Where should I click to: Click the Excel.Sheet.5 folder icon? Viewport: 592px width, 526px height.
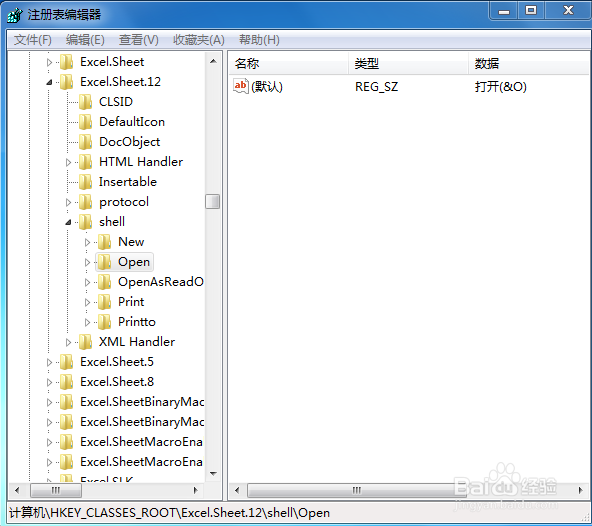click(x=66, y=362)
